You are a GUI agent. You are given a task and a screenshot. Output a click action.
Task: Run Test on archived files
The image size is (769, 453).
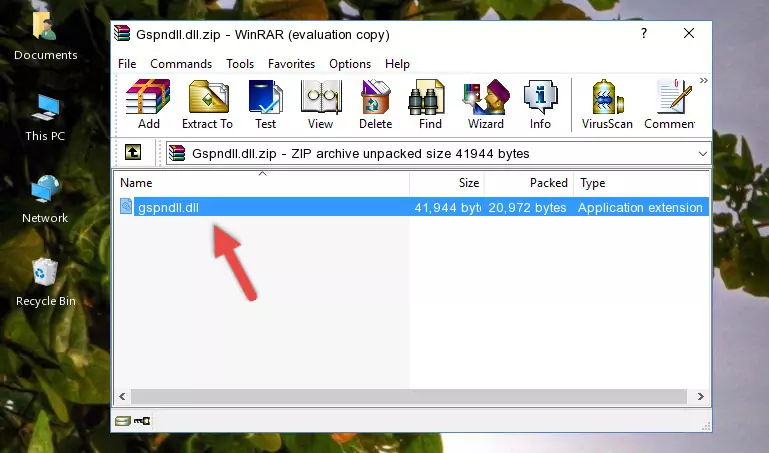[x=265, y=104]
